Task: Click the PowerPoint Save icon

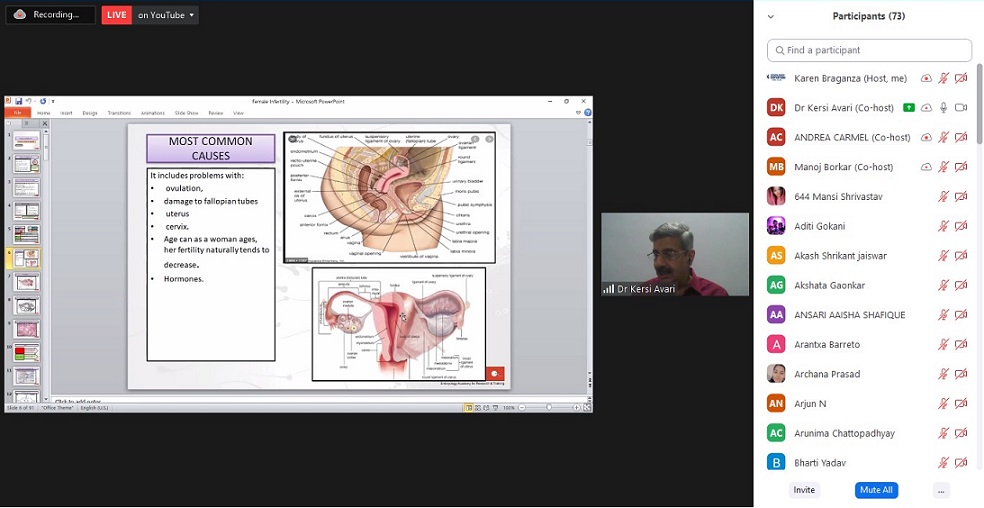Action: [x=18, y=101]
